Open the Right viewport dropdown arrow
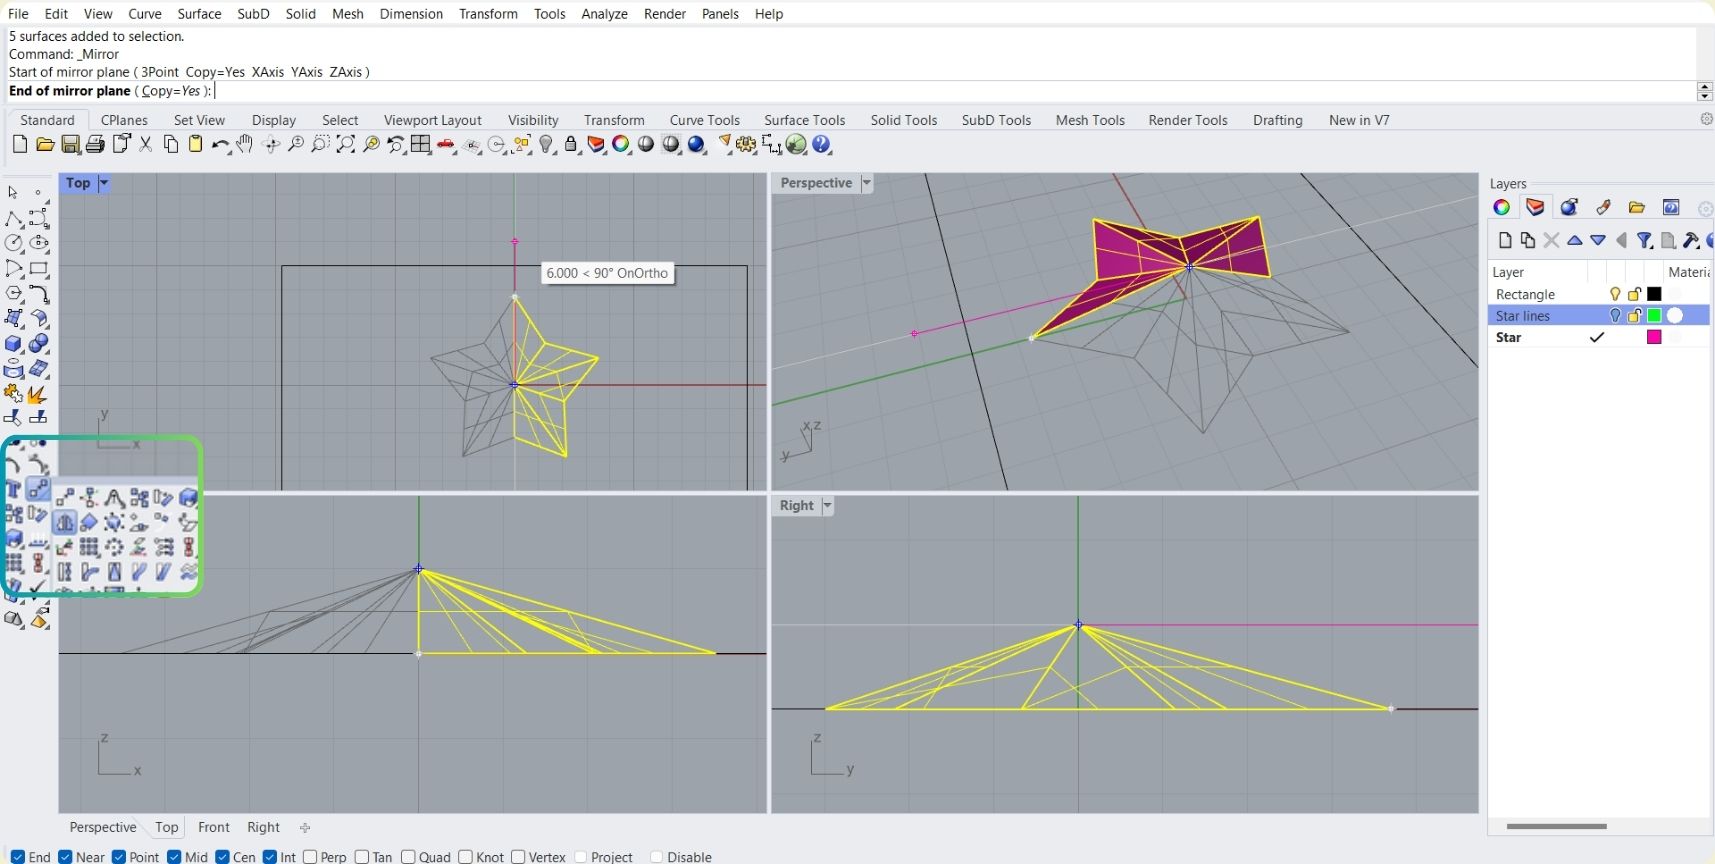The height and width of the screenshot is (864, 1715). pos(827,506)
